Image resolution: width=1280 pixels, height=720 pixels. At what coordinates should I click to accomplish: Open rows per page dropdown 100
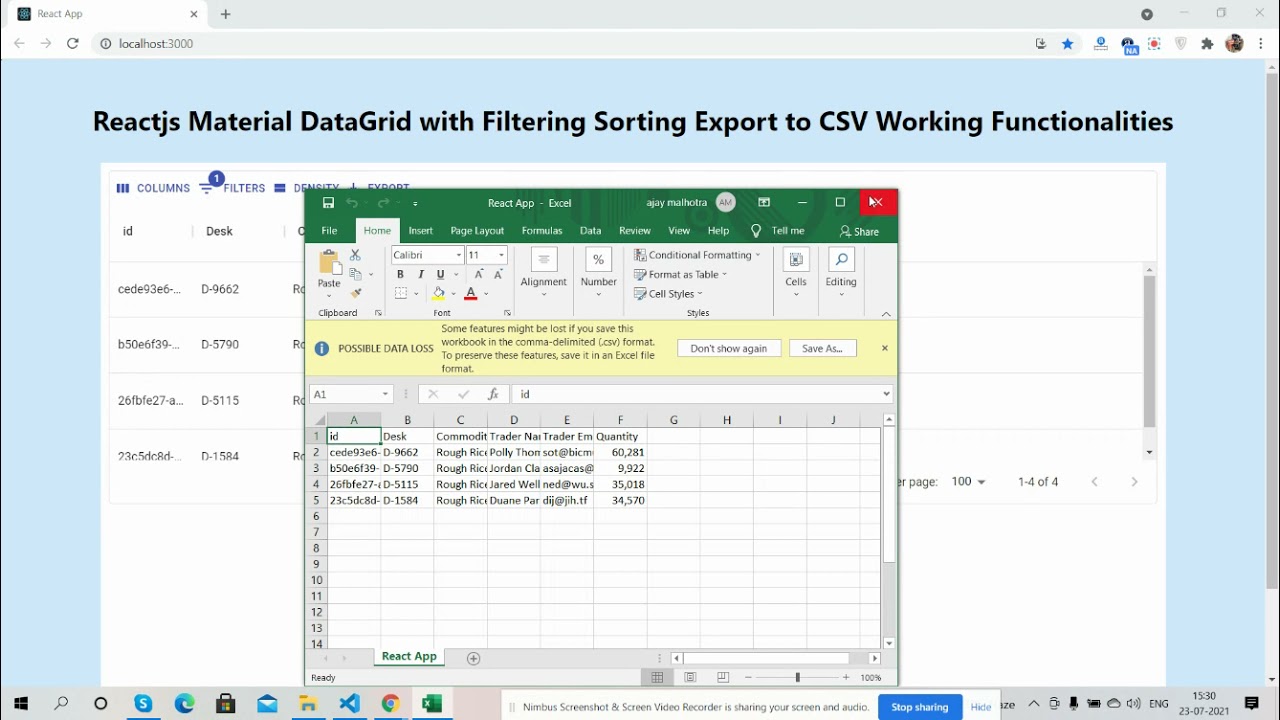(x=968, y=482)
